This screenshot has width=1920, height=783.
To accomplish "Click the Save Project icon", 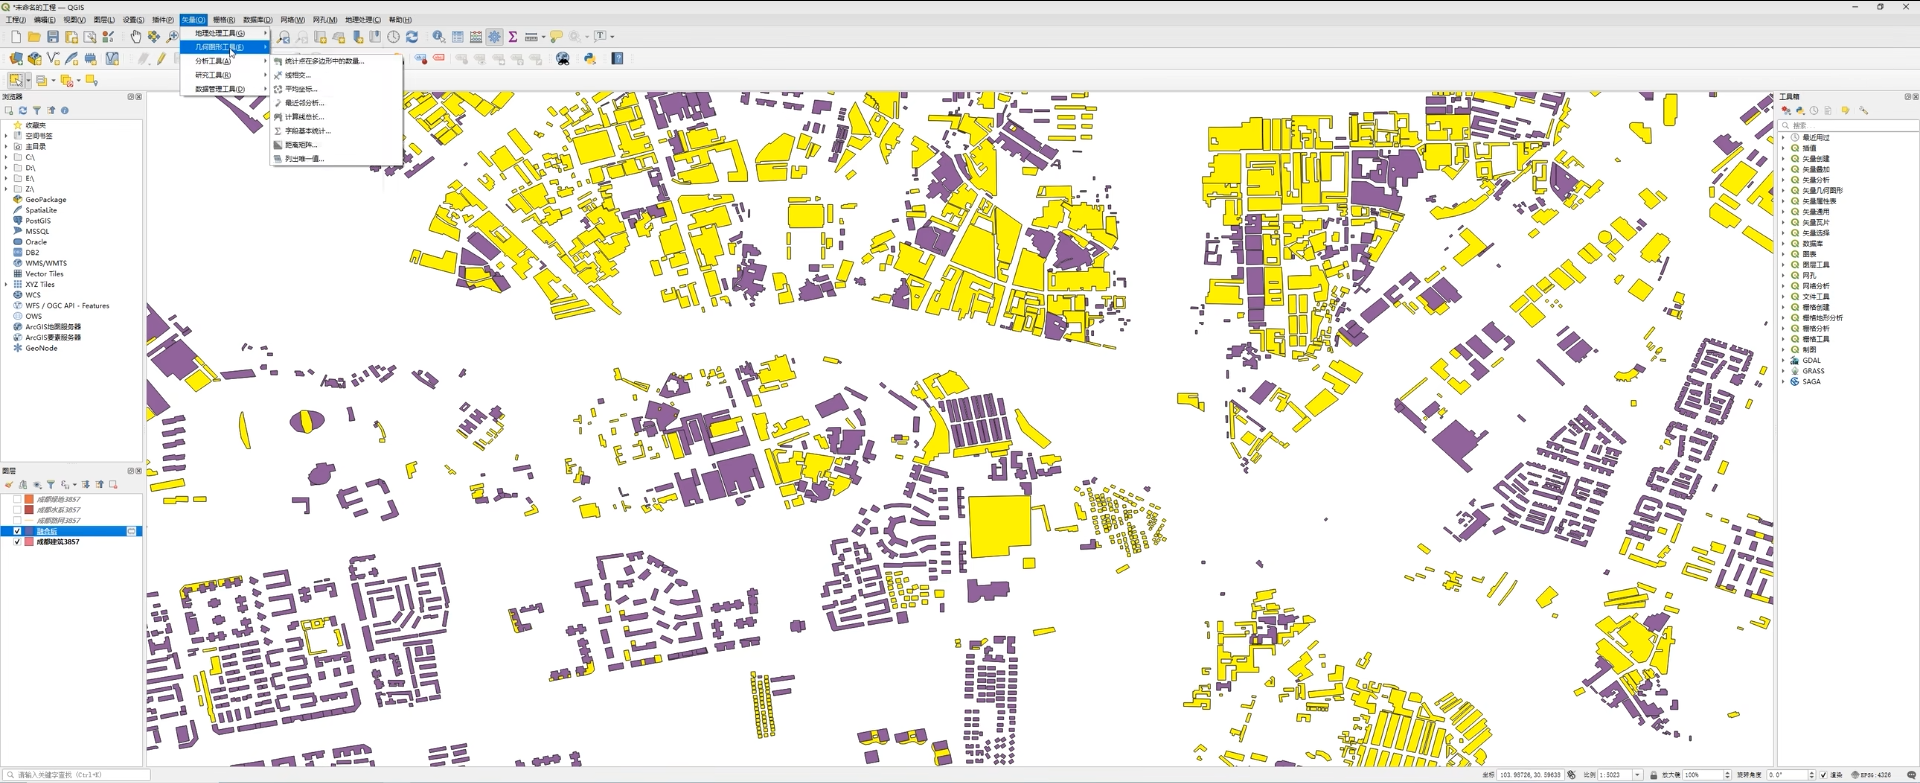I will (x=53, y=37).
